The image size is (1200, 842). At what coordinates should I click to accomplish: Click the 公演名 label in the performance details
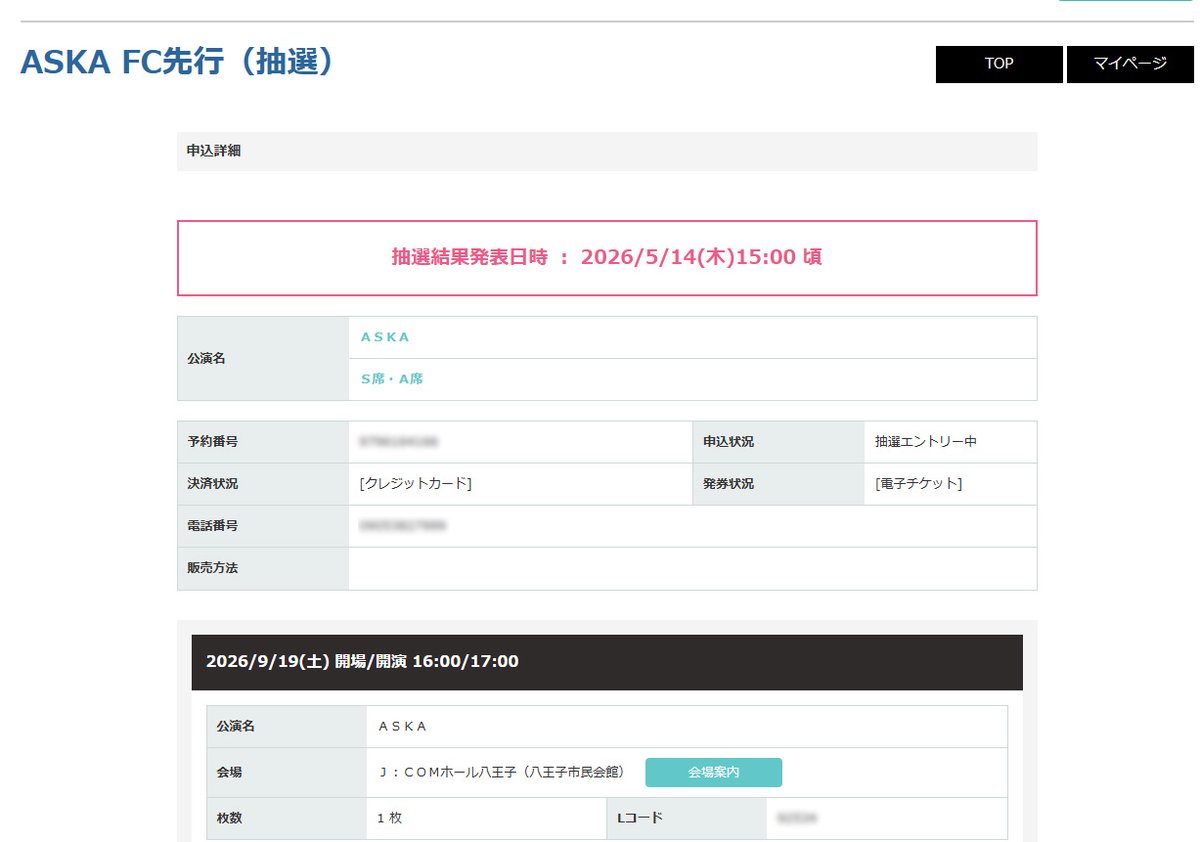point(235,726)
